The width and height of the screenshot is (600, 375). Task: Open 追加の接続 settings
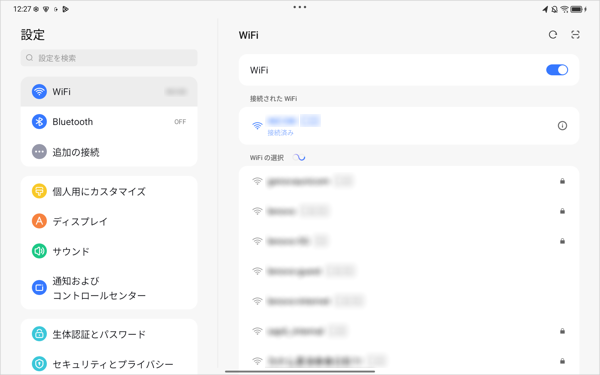(109, 152)
